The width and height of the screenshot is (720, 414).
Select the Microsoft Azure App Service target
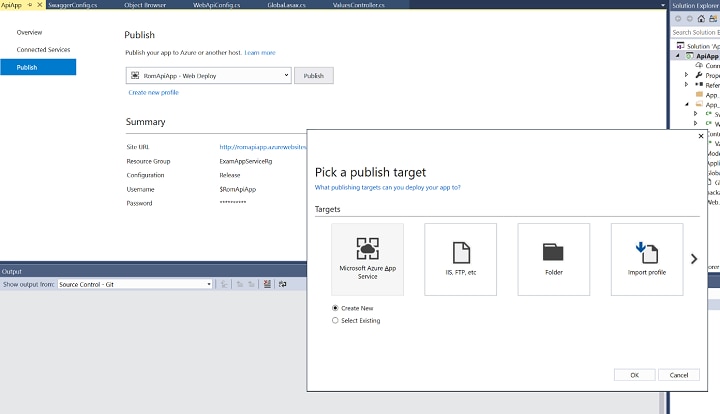point(367,259)
